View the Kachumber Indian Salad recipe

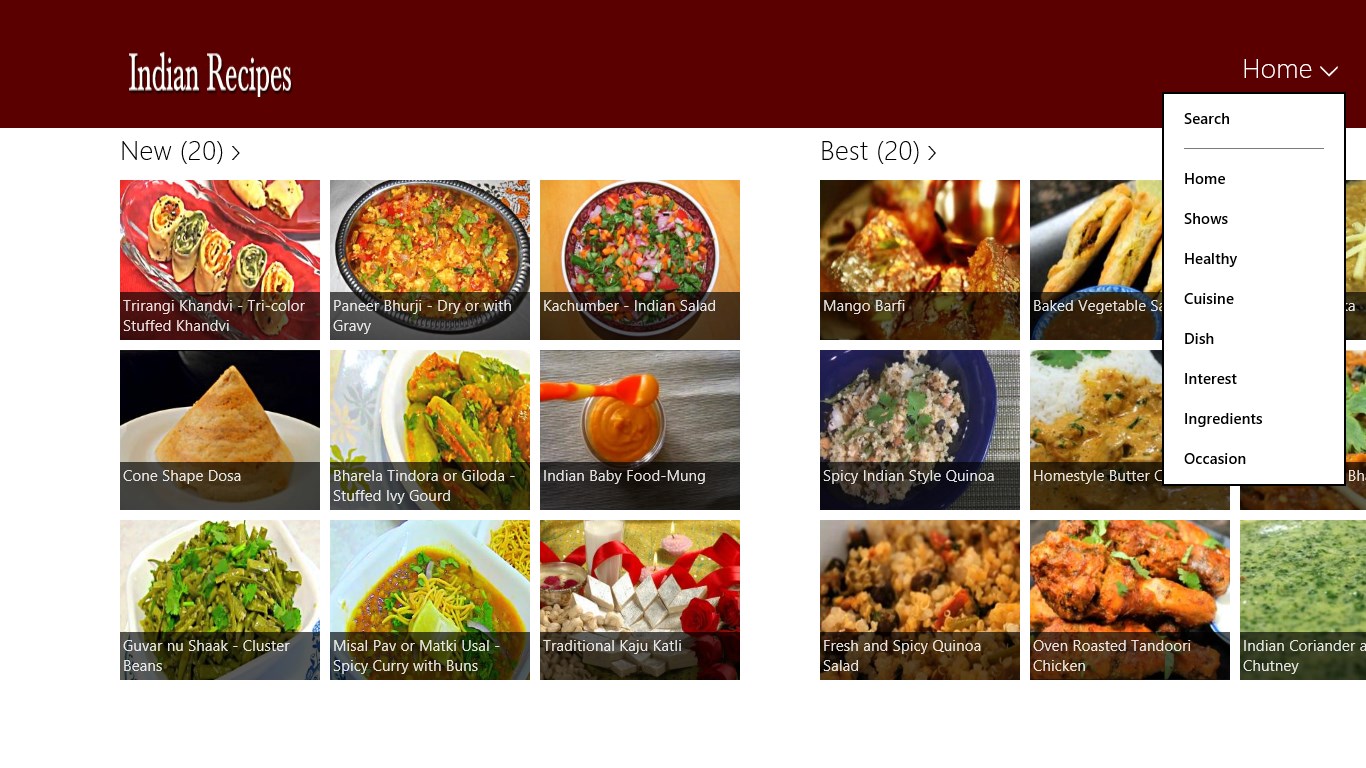click(x=640, y=260)
